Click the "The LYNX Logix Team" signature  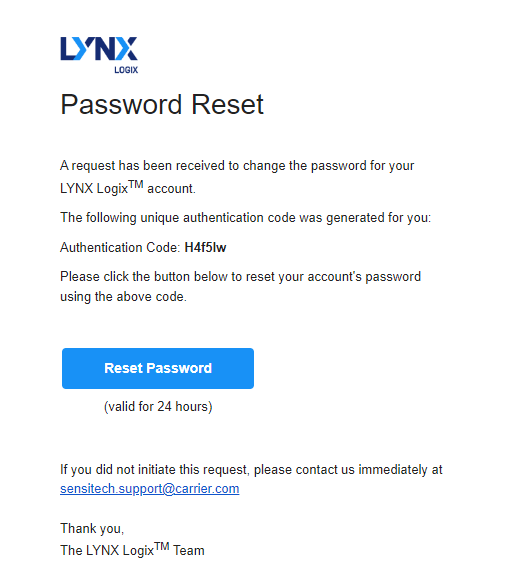(x=132, y=550)
